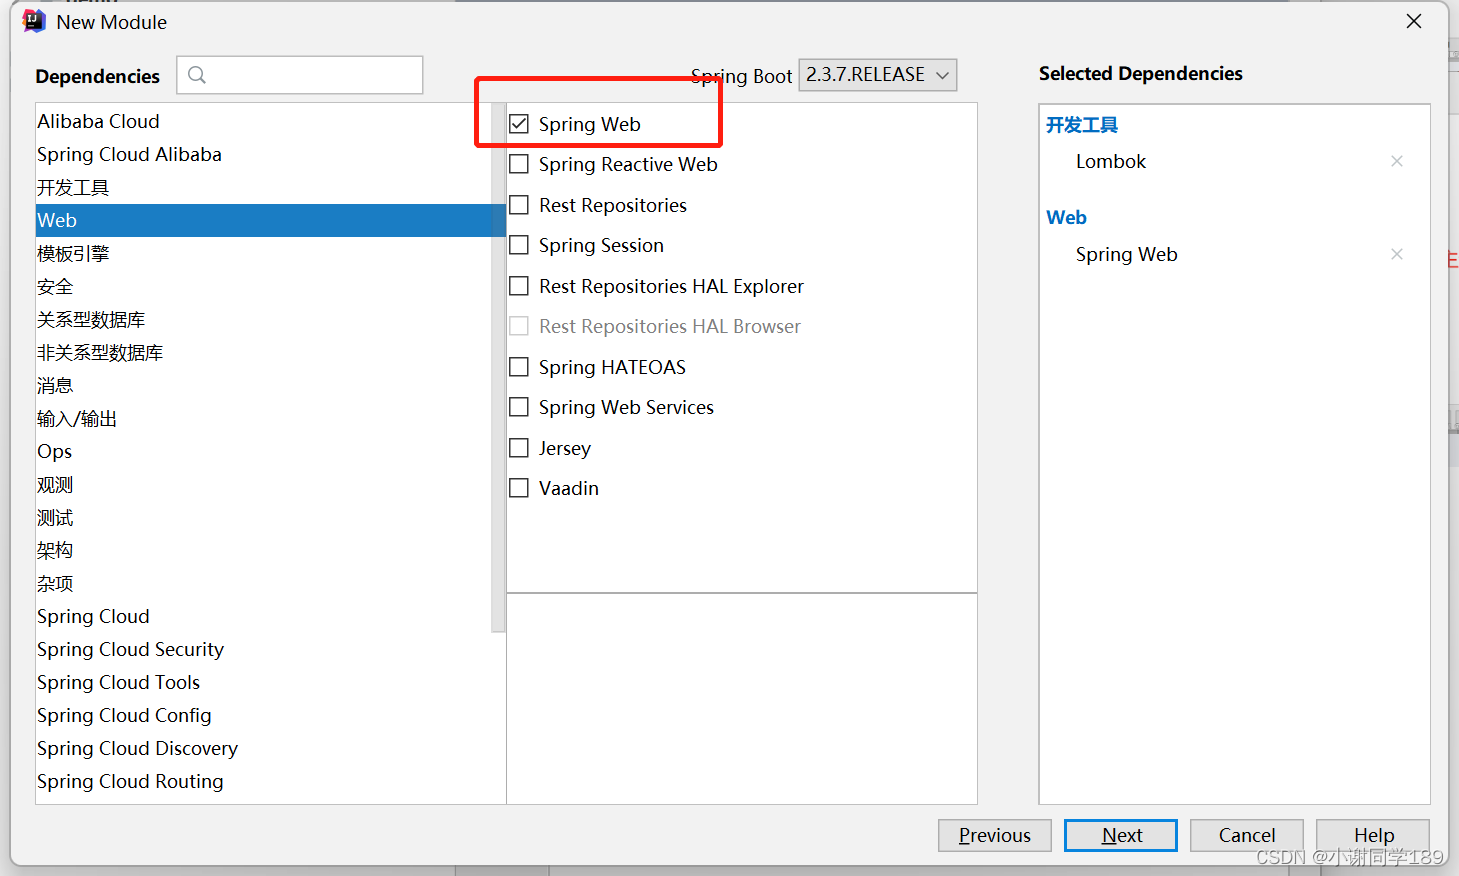Check the Rest Repositories option
The image size is (1459, 876).
[x=519, y=205]
